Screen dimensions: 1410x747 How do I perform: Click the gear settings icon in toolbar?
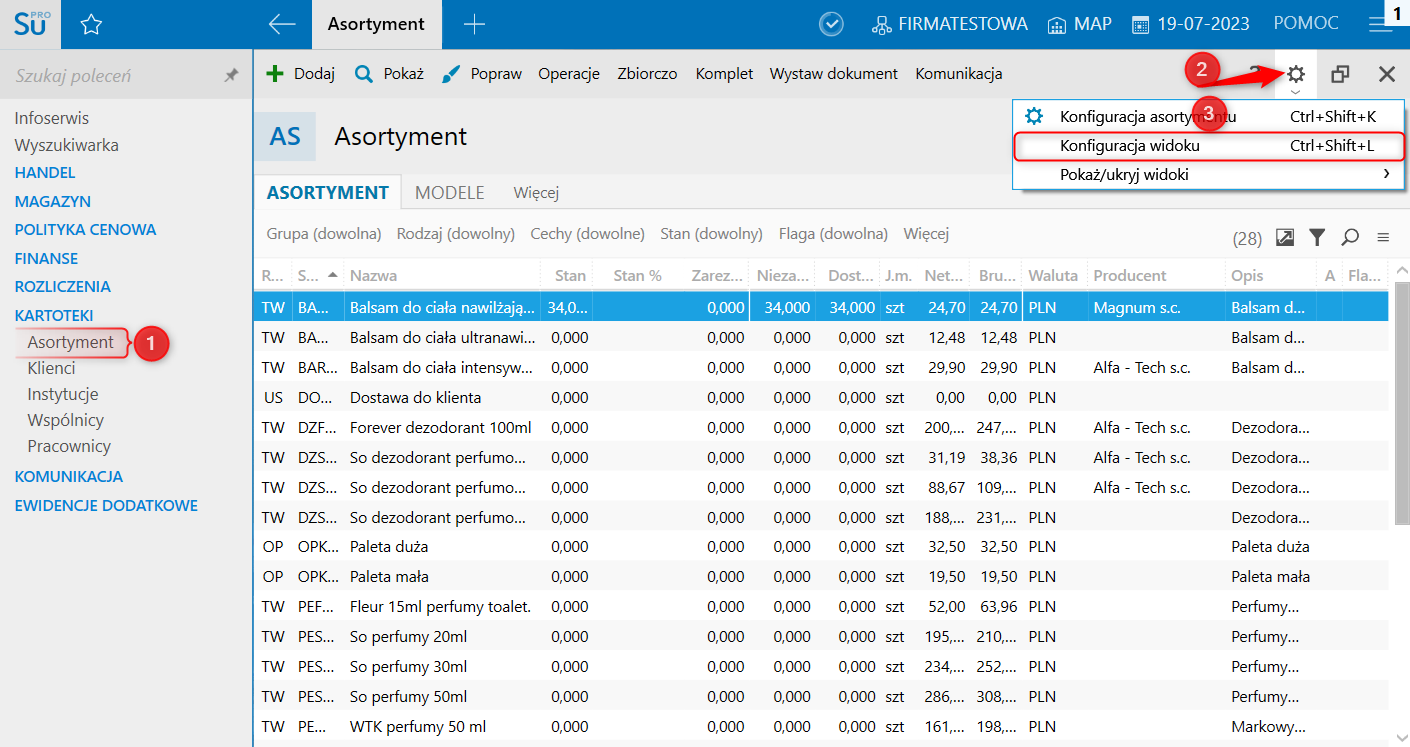(1296, 74)
